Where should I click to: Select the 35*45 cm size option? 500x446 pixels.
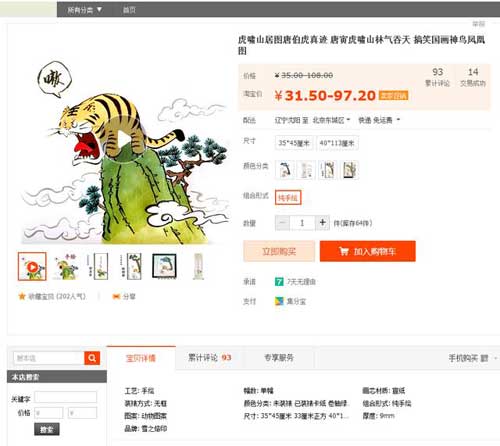click(294, 143)
